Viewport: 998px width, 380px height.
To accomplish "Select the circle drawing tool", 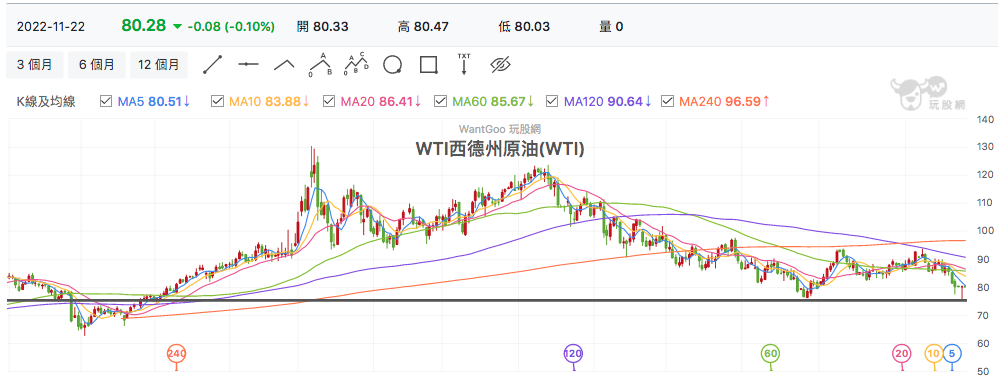I will 393,64.
